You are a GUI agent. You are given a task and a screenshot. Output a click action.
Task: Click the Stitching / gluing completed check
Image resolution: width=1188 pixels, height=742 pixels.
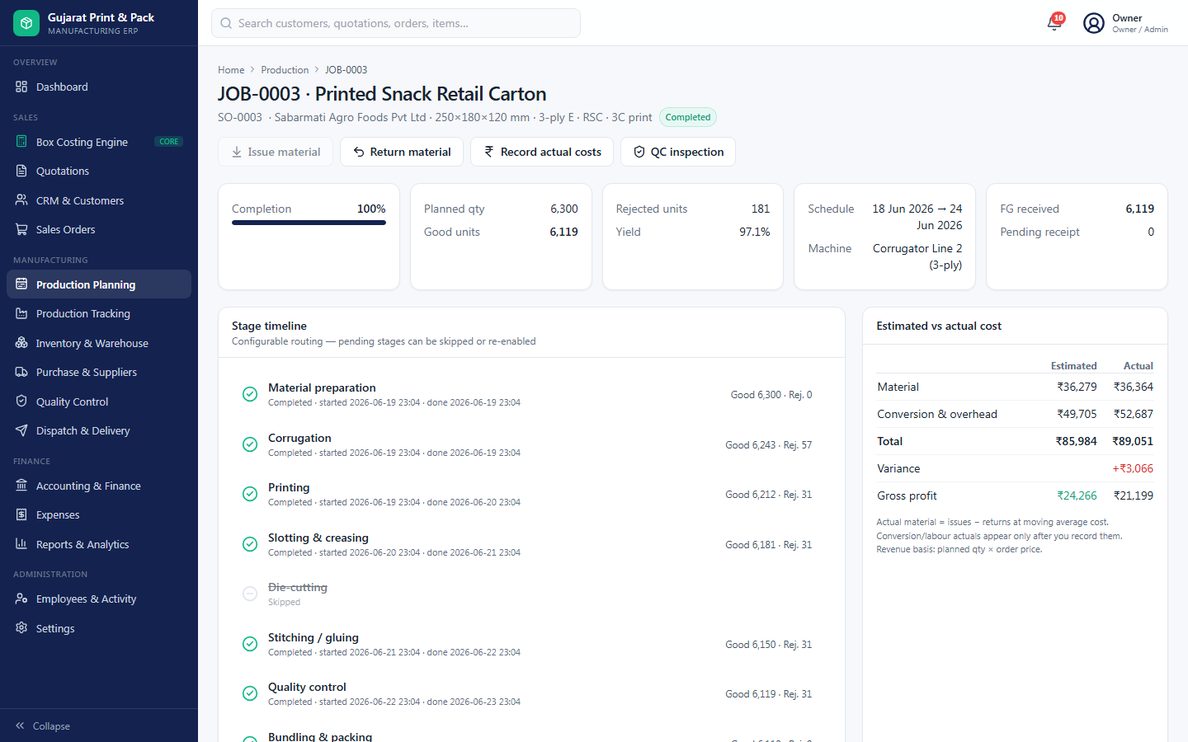pyautogui.click(x=249, y=644)
